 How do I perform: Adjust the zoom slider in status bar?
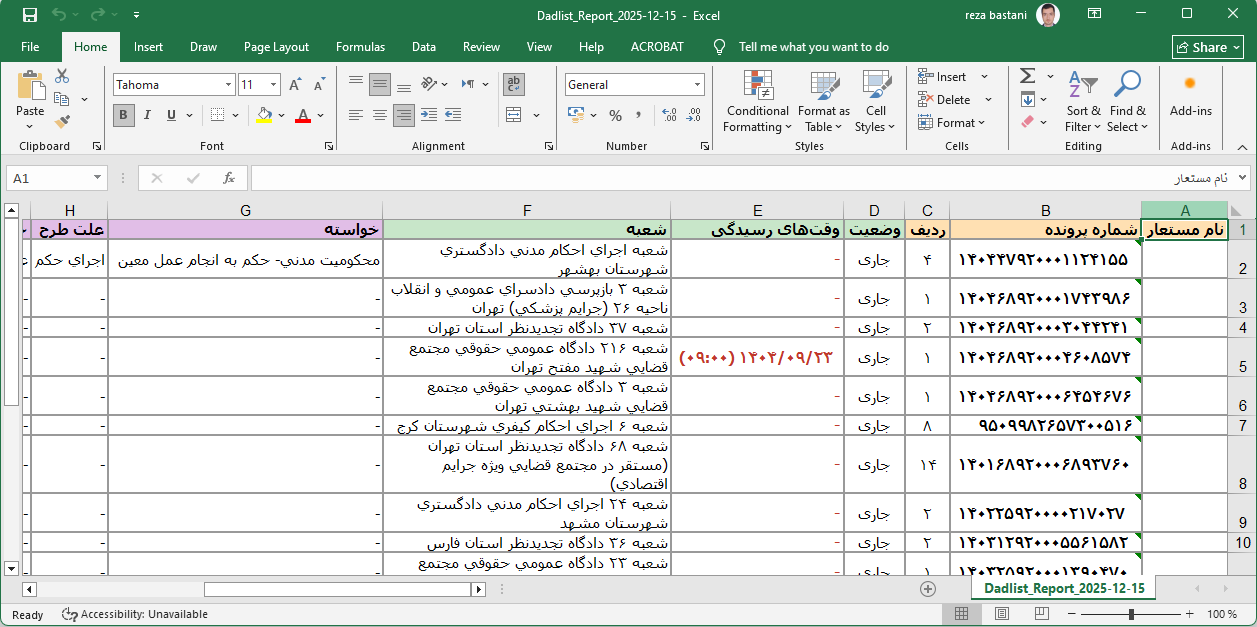(x=1133, y=614)
